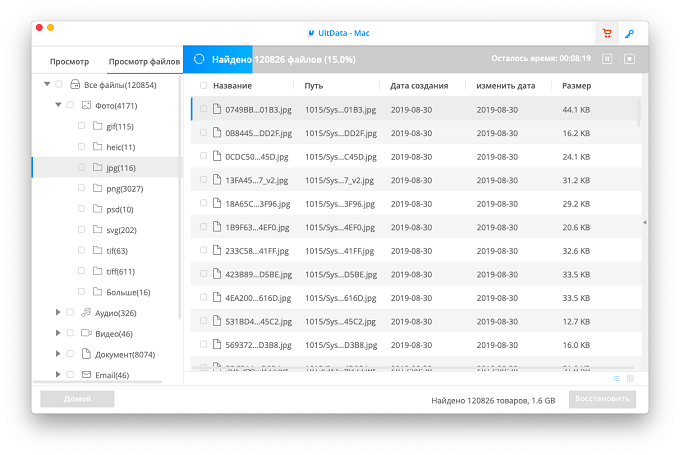
Task: Click the scan progress bar
Action: point(415,59)
